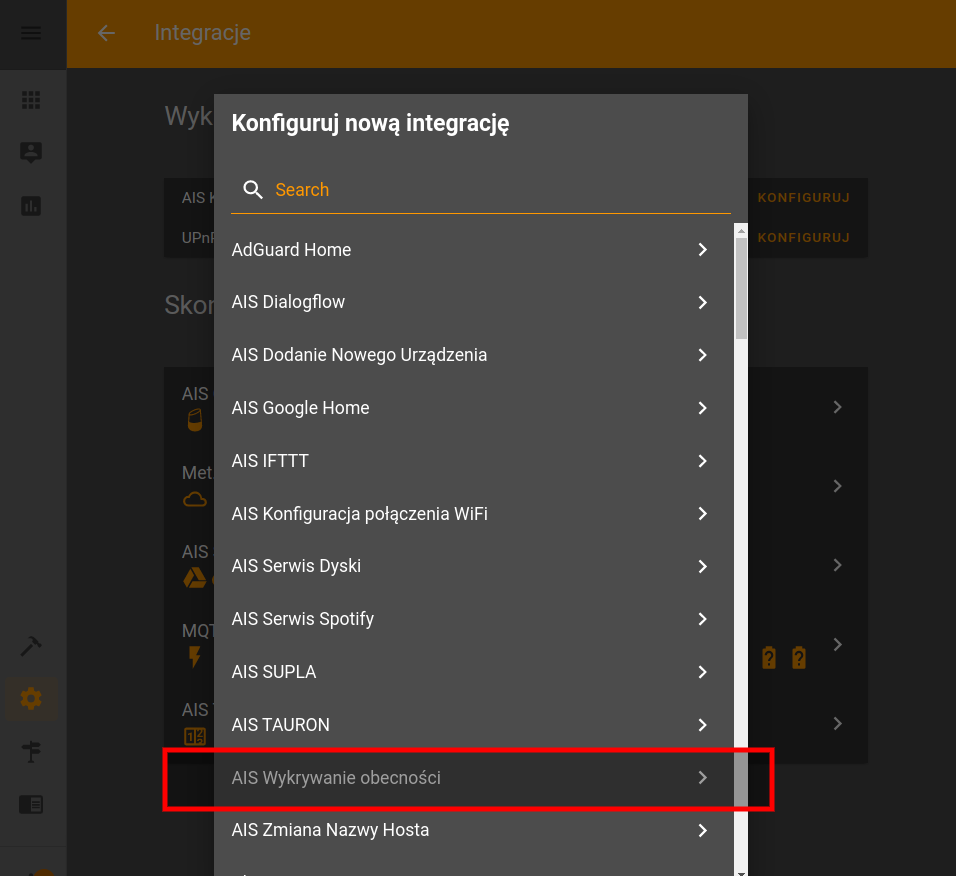Click the speaker device icon under AIS
This screenshot has width=956, height=876.
195,420
